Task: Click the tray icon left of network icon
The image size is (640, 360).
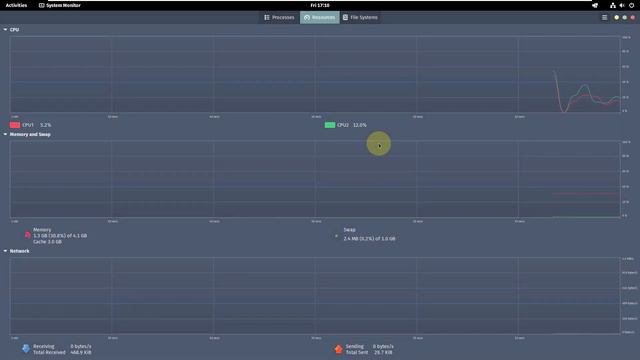Action: point(595,5)
